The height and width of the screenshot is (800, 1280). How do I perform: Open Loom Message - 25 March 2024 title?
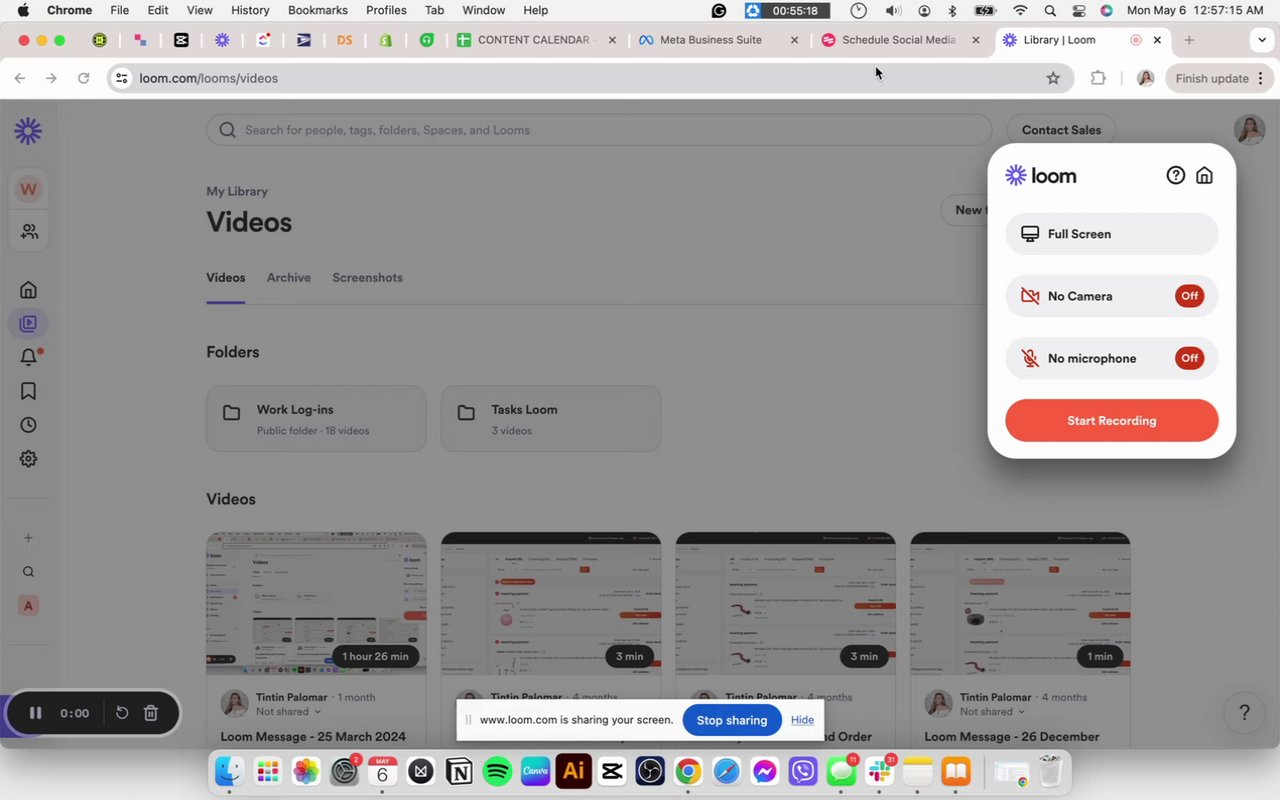(313, 737)
